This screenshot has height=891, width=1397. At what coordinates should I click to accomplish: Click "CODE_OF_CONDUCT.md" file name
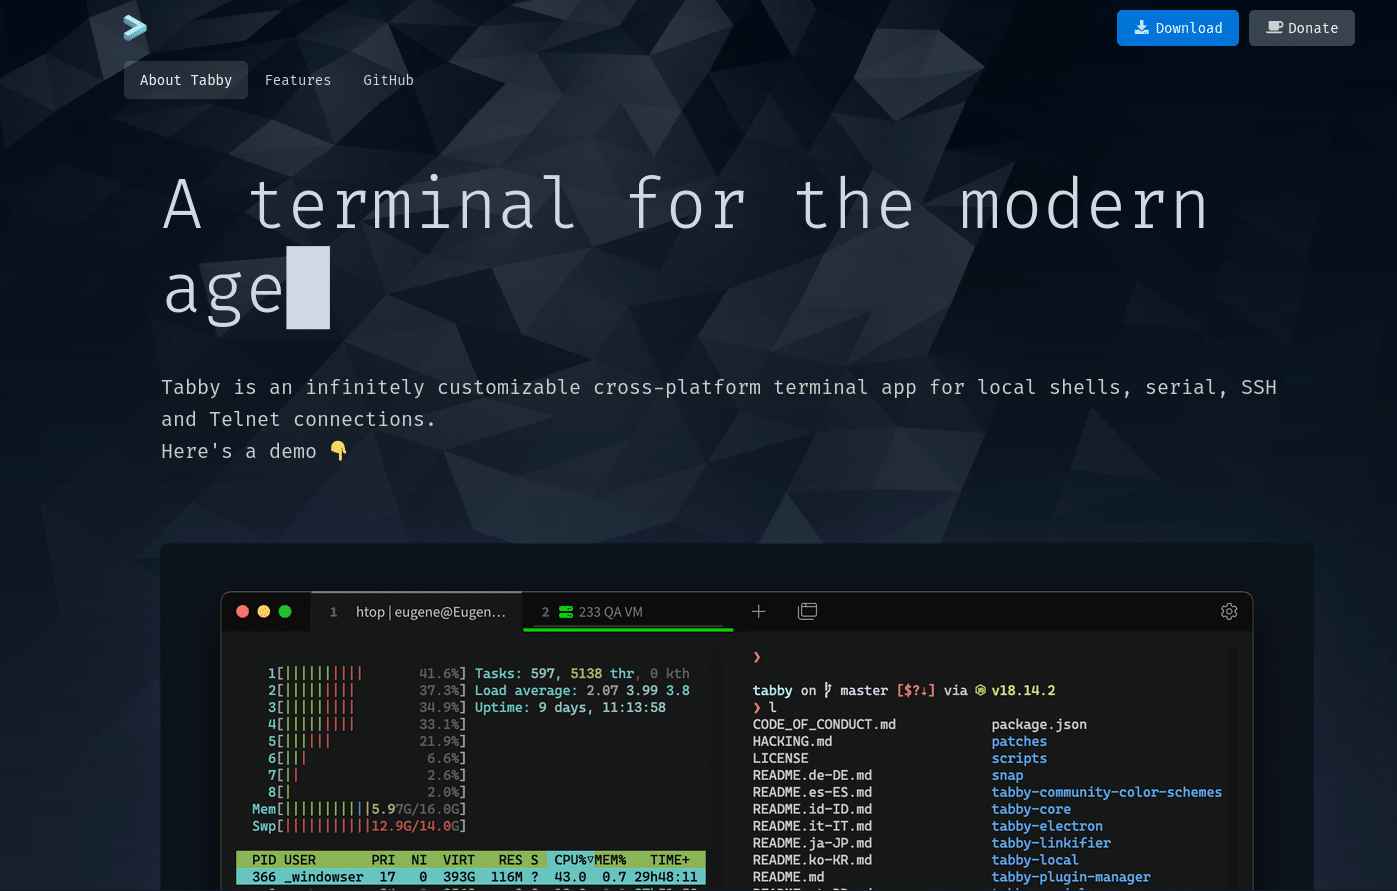[x=824, y=724]
